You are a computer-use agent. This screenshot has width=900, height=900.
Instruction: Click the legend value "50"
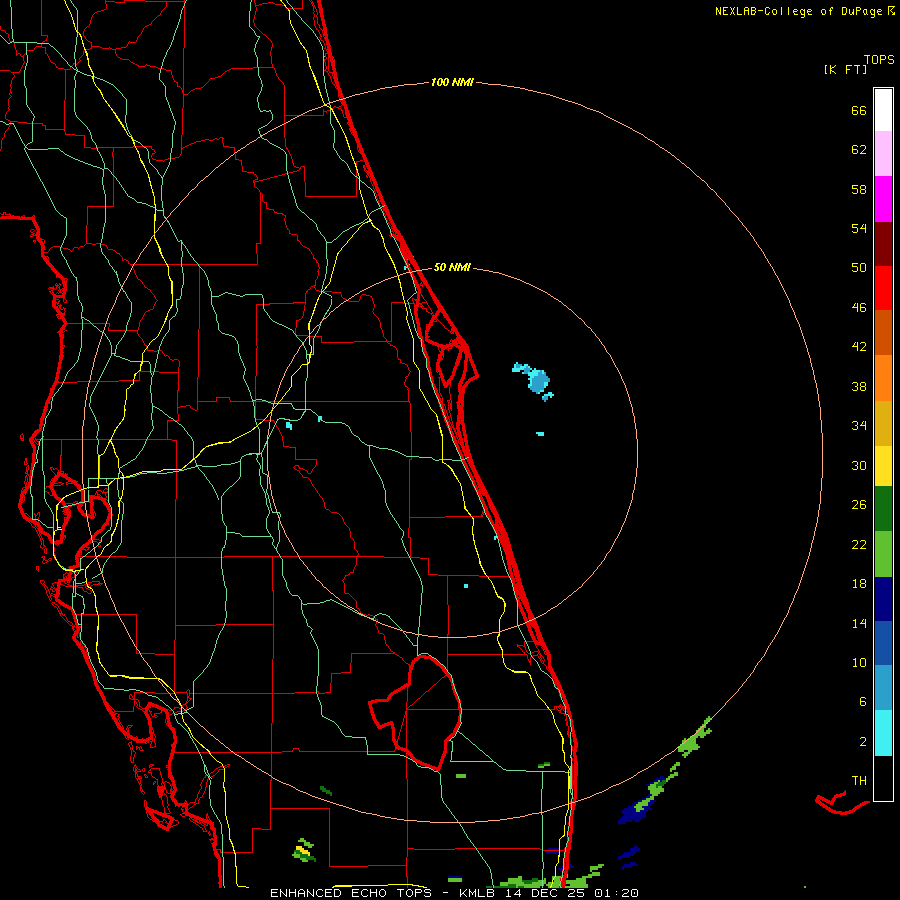point(859,267)
